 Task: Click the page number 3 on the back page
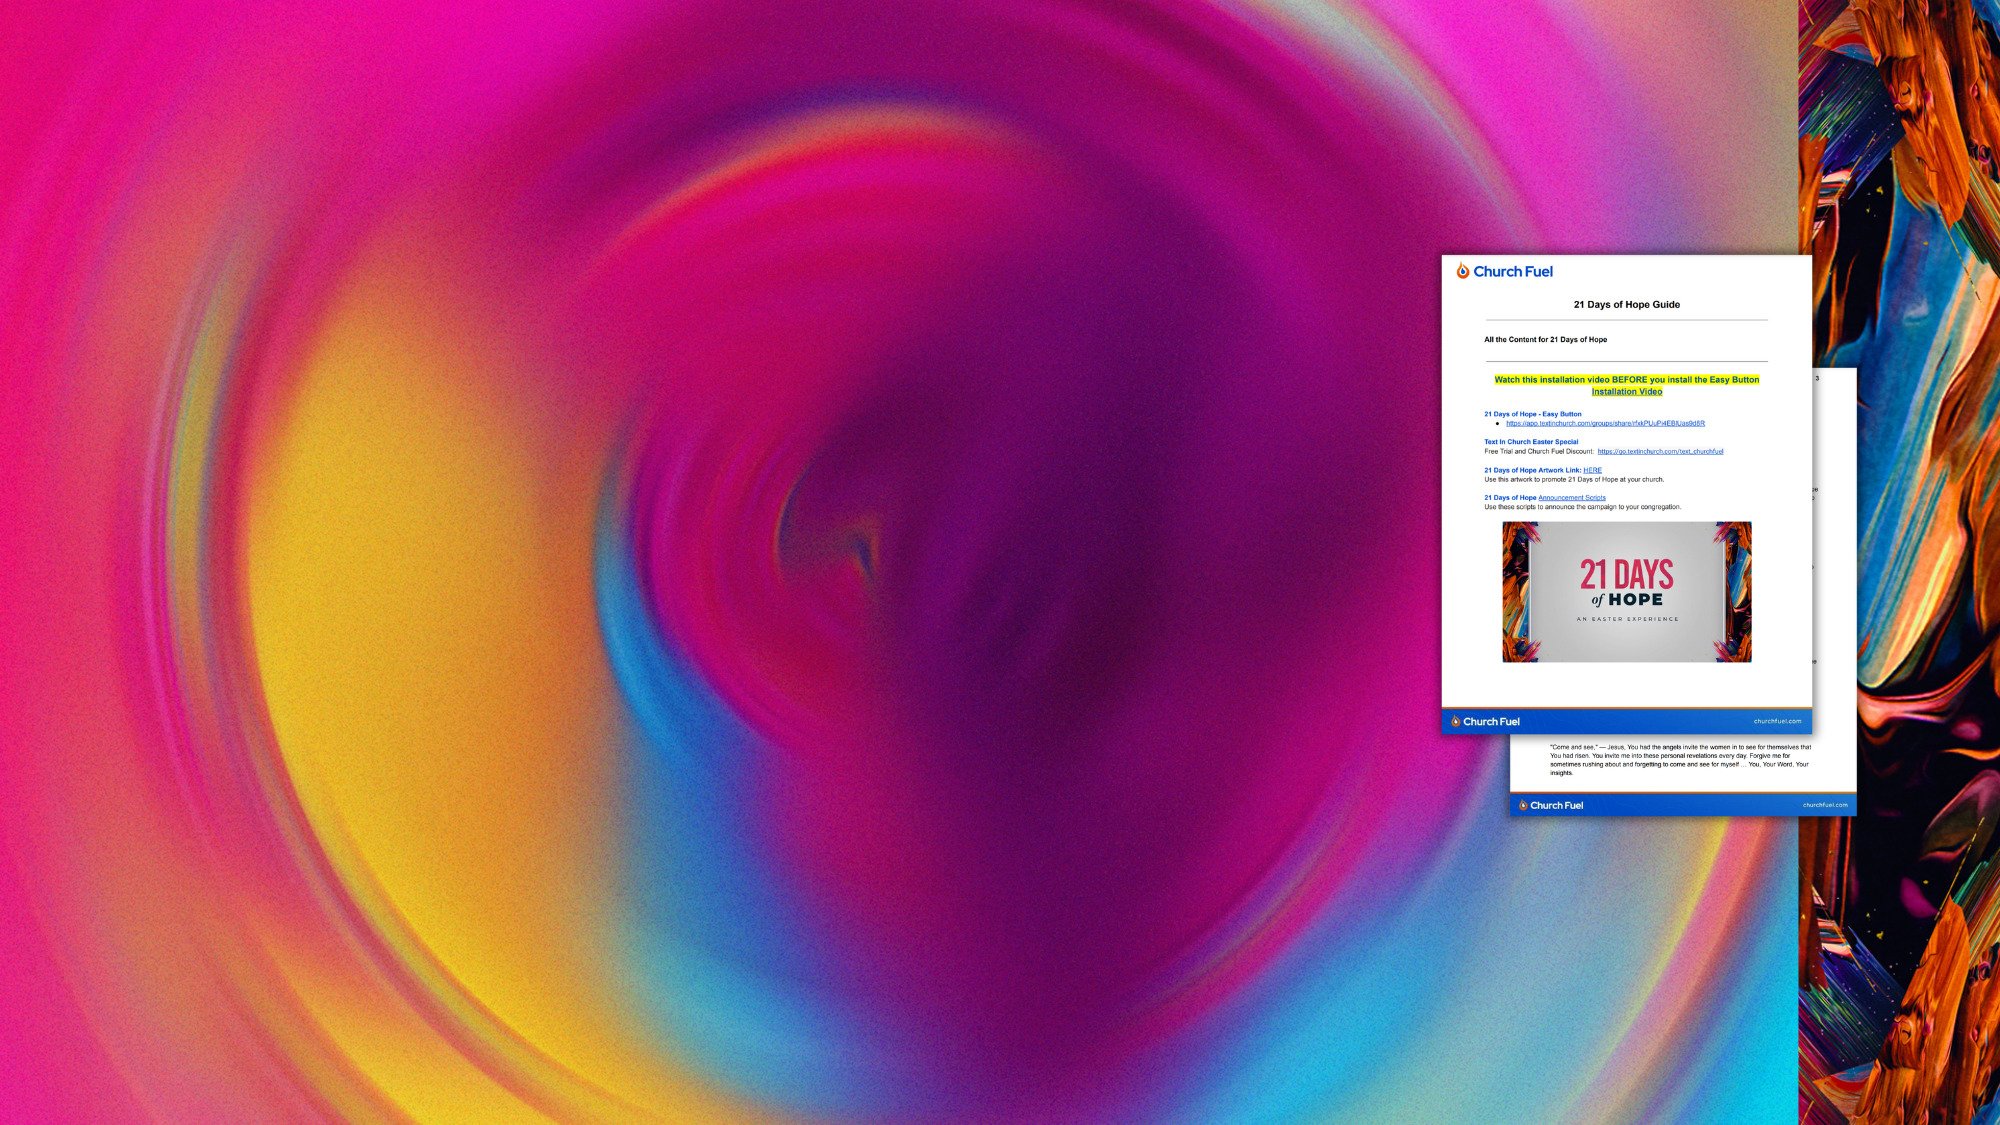coord(1817,378)
